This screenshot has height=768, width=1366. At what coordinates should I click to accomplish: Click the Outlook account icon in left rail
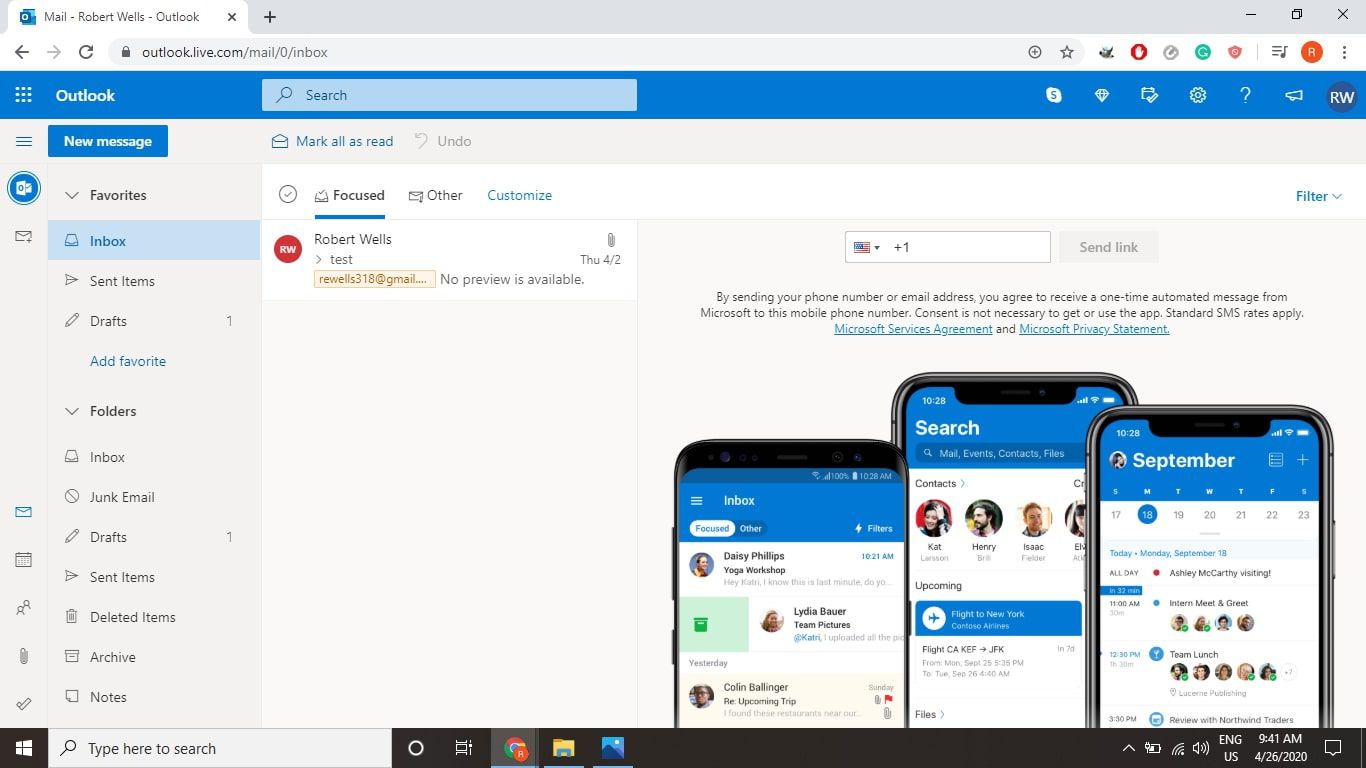pos(24,188)
